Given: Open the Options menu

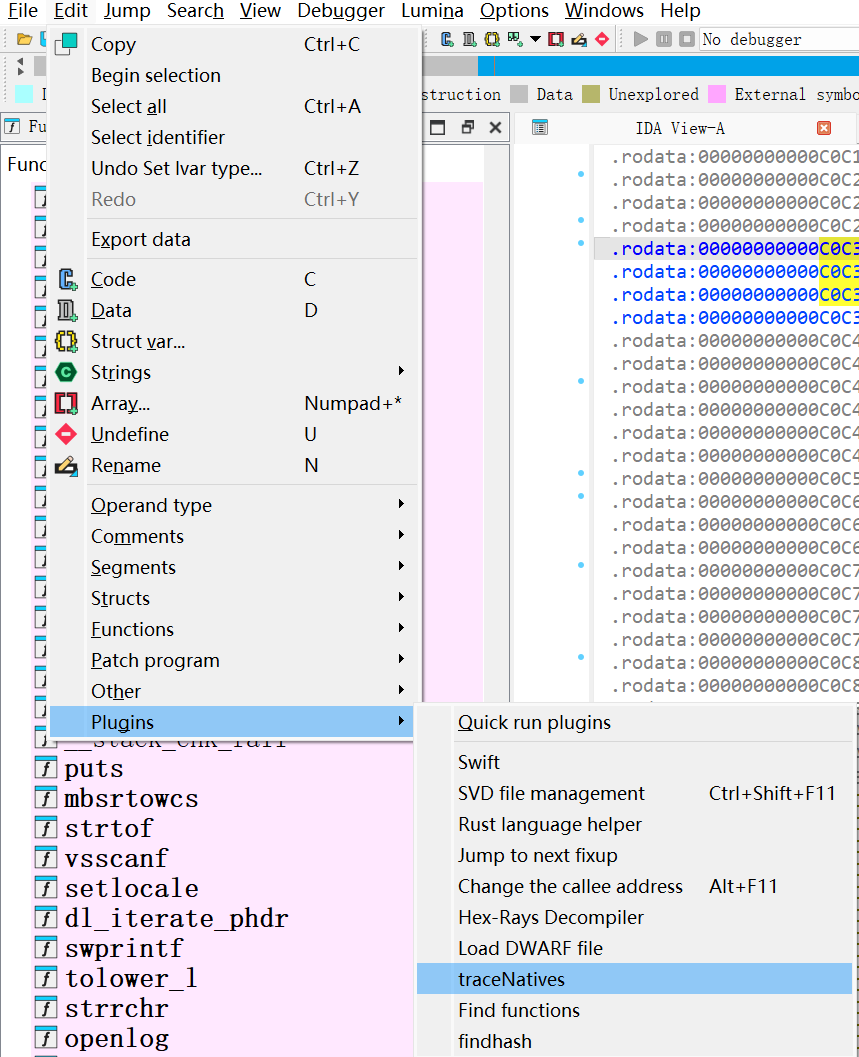Looking at the screenshot, I should [x=514, y=11].
